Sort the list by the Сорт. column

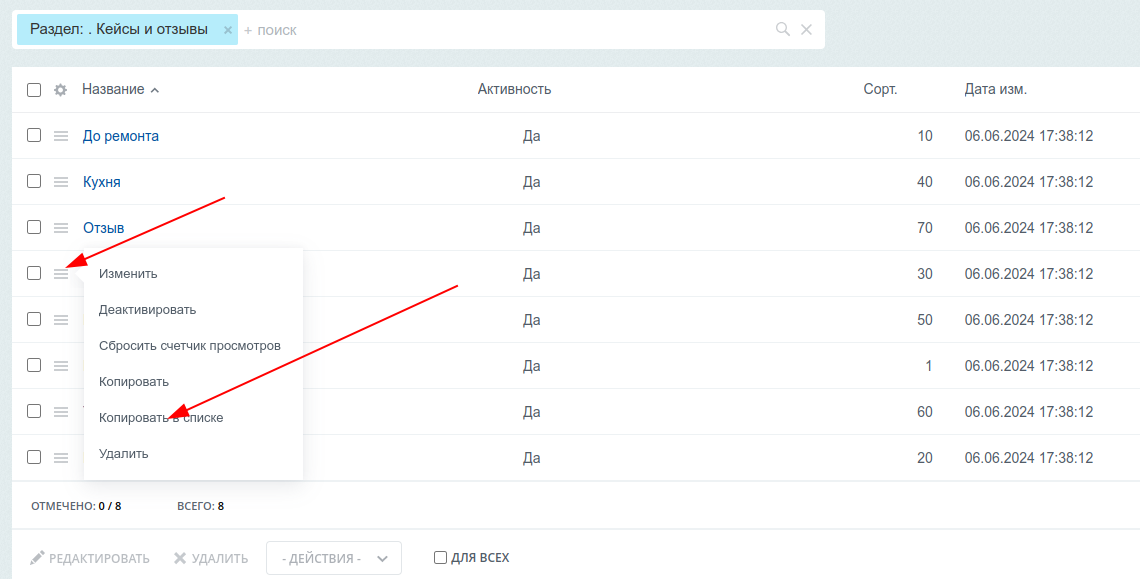pyautogui.click(x=880, y=89)
